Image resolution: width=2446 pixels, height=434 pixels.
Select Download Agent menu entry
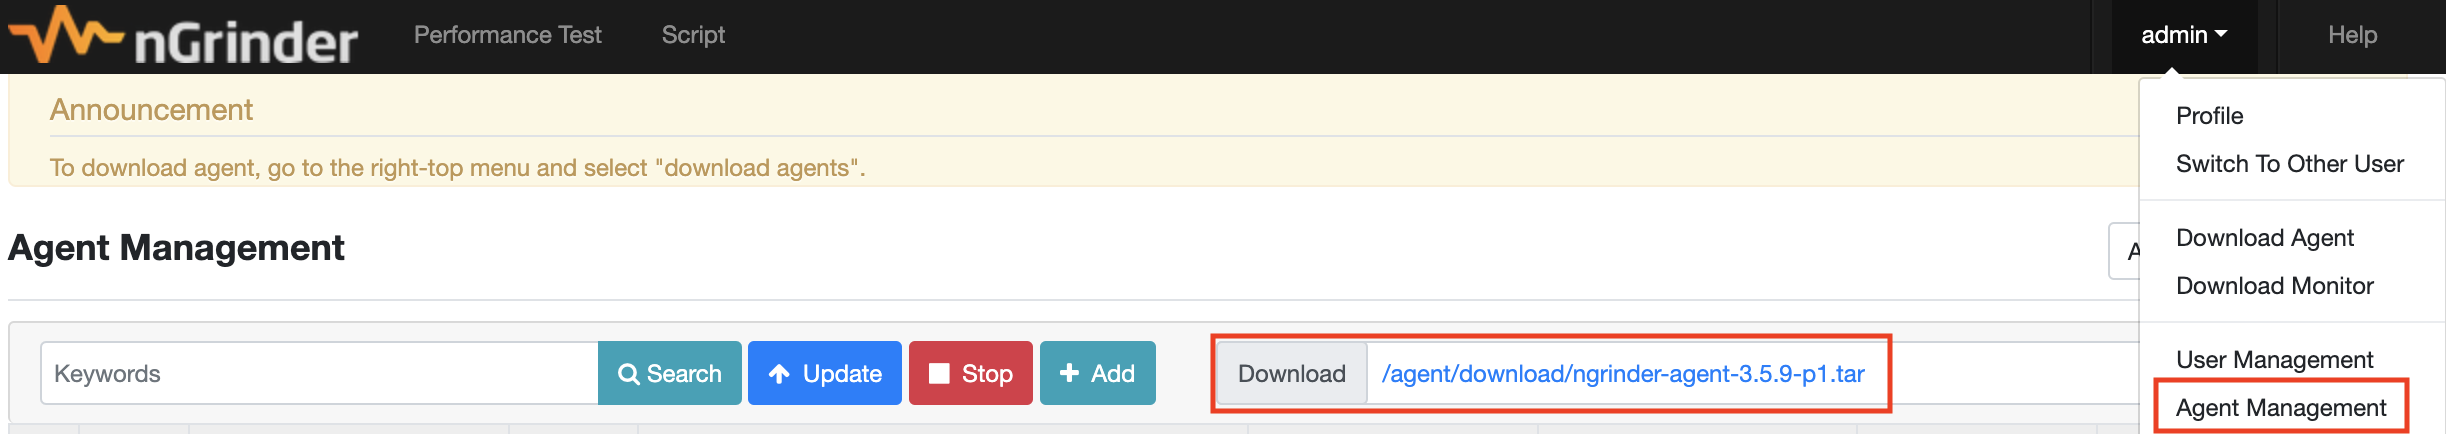click(x=2265, y=238)
